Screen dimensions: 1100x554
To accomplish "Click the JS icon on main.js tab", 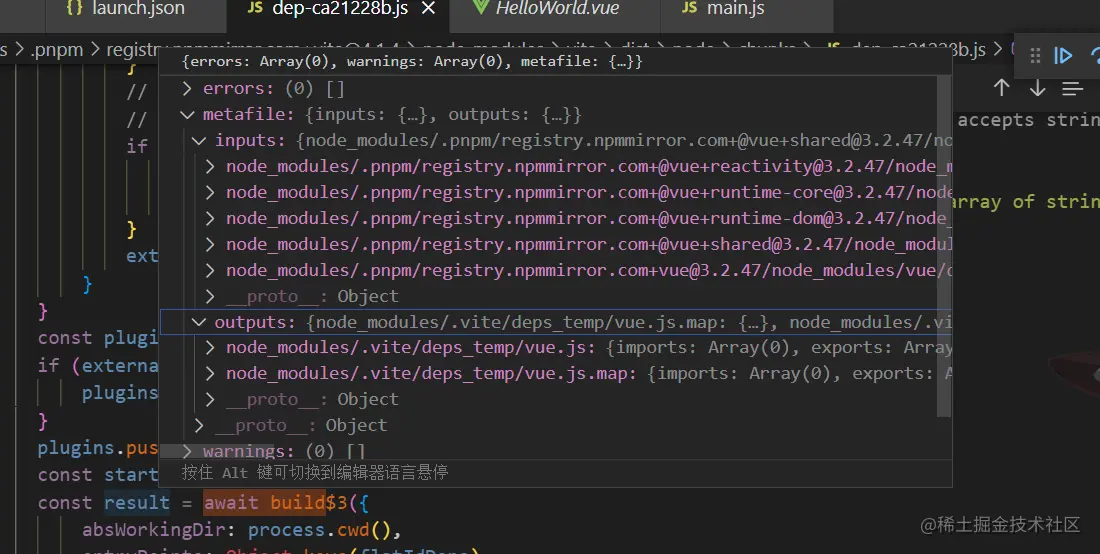I will (x=690, y=8).
